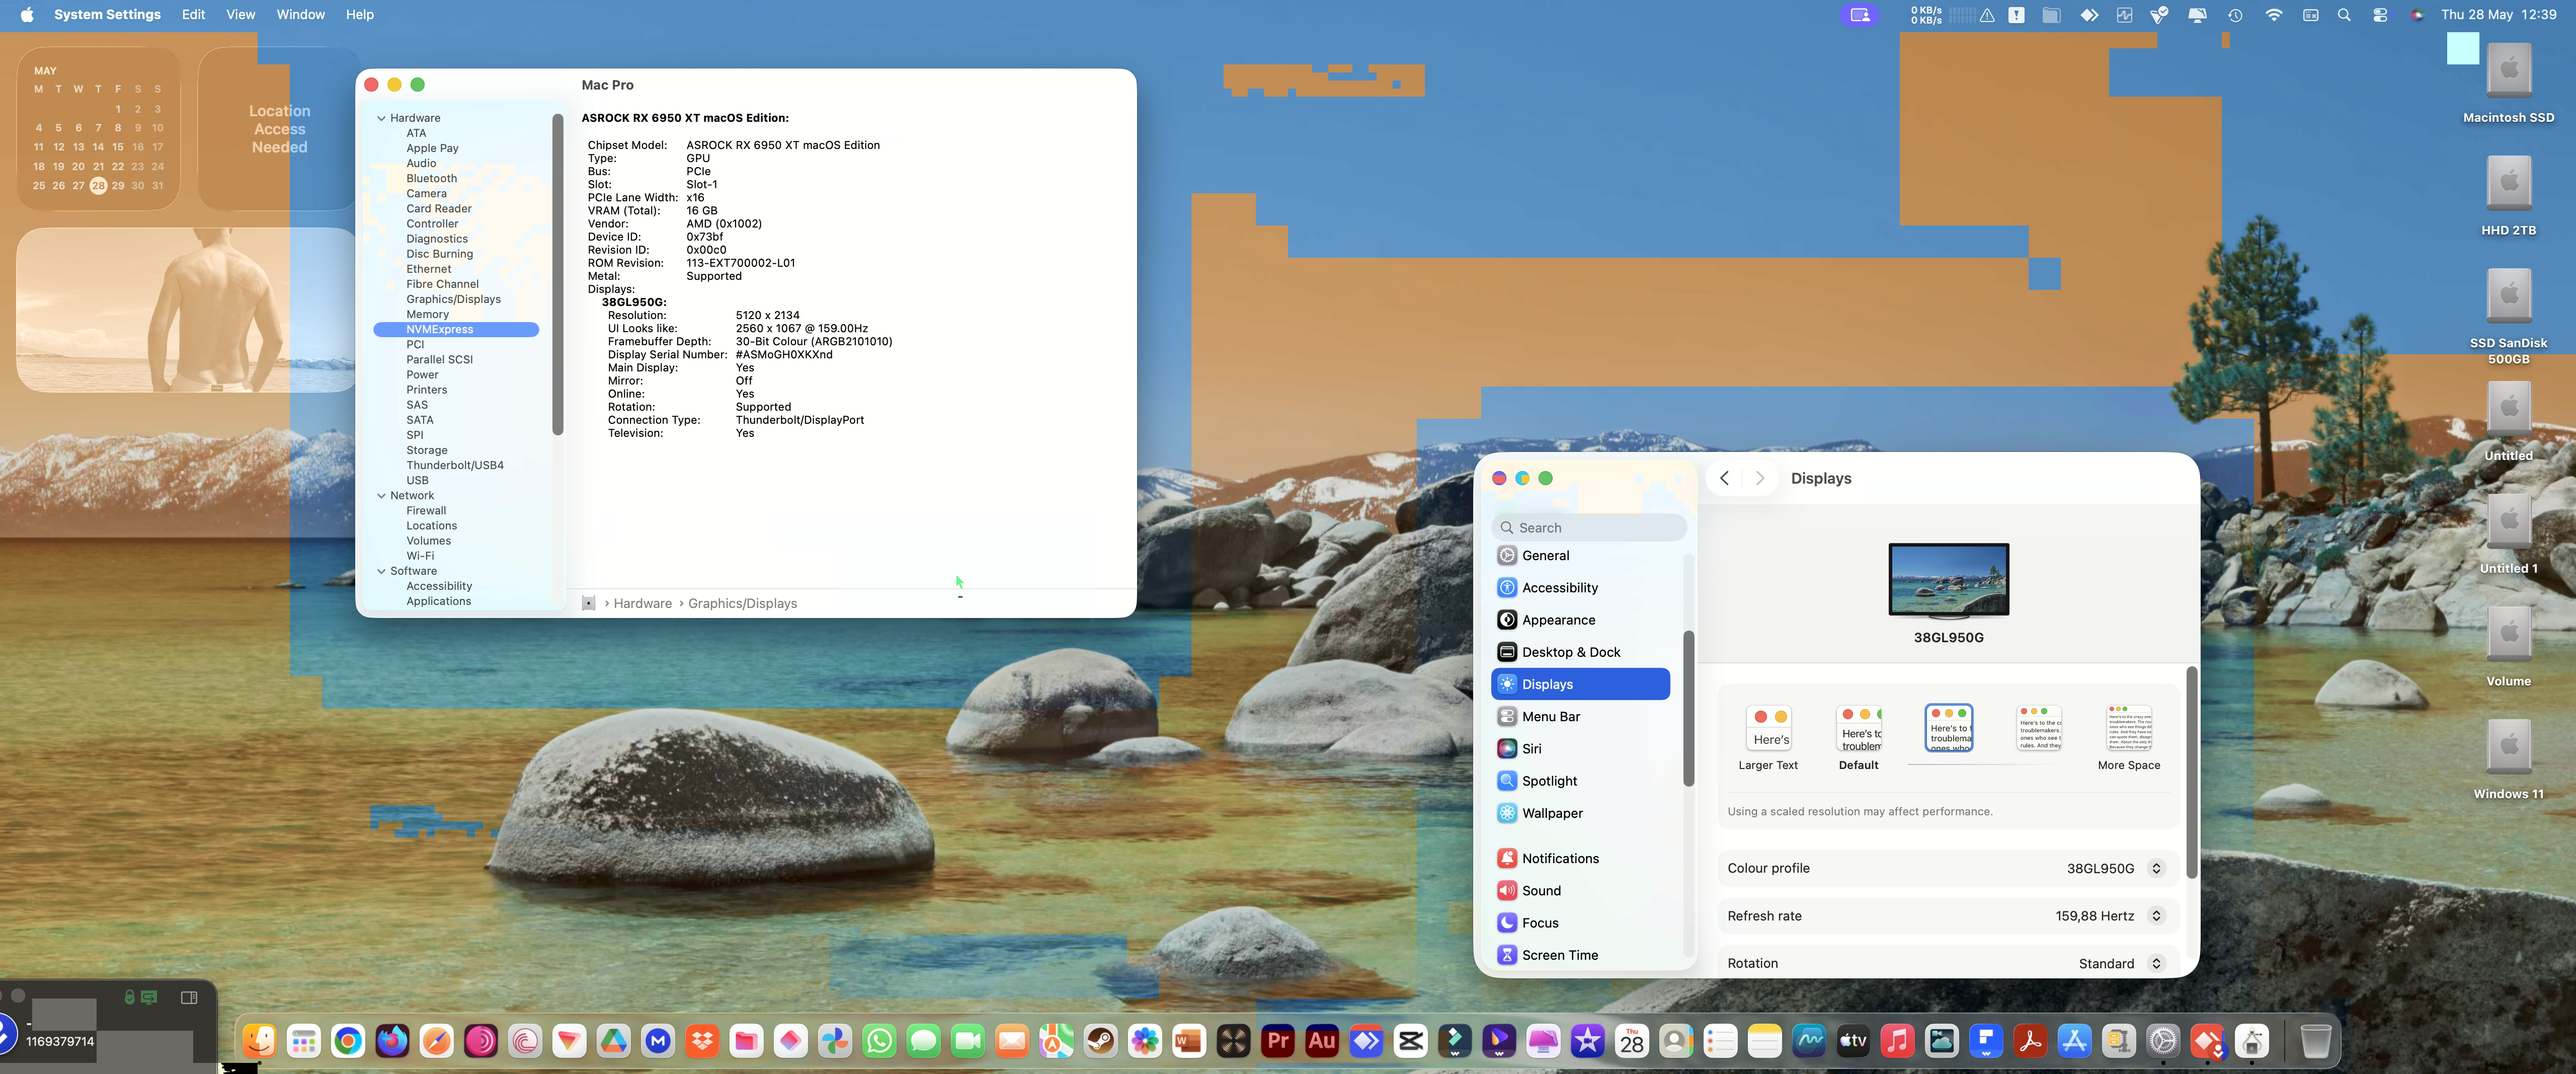
Task: Click the 38GL950G display thumbnail
Action: coord(1948,581)
